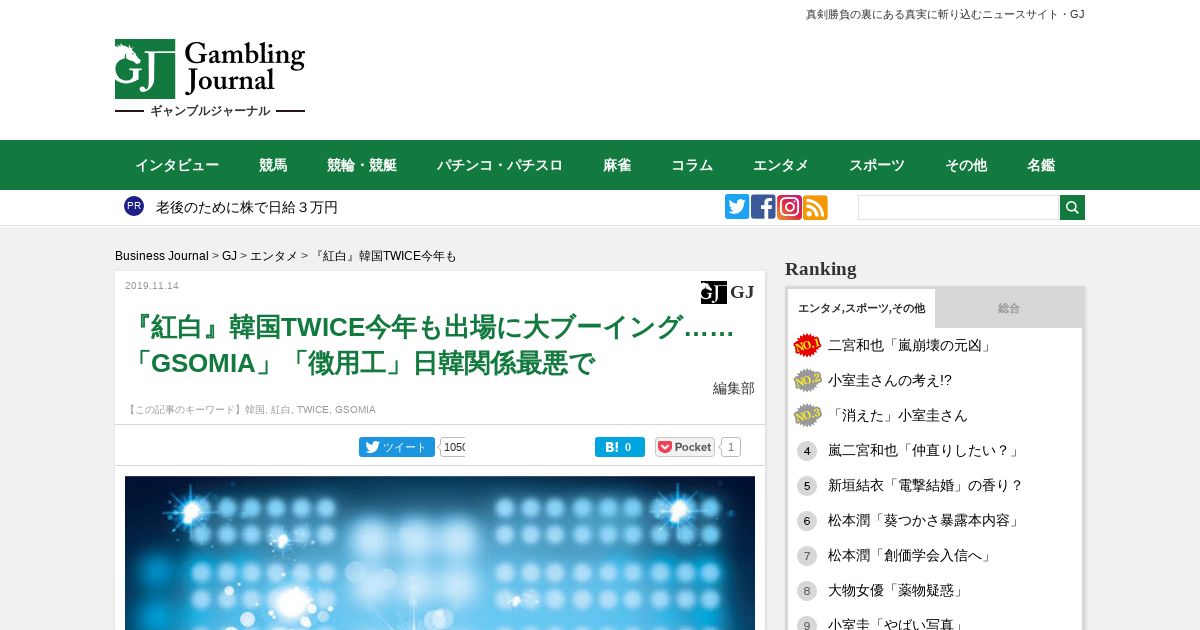Open the パチンコ・パチスロ menu
This screenshot has width=1200, height=630.
tap(500, 165)
